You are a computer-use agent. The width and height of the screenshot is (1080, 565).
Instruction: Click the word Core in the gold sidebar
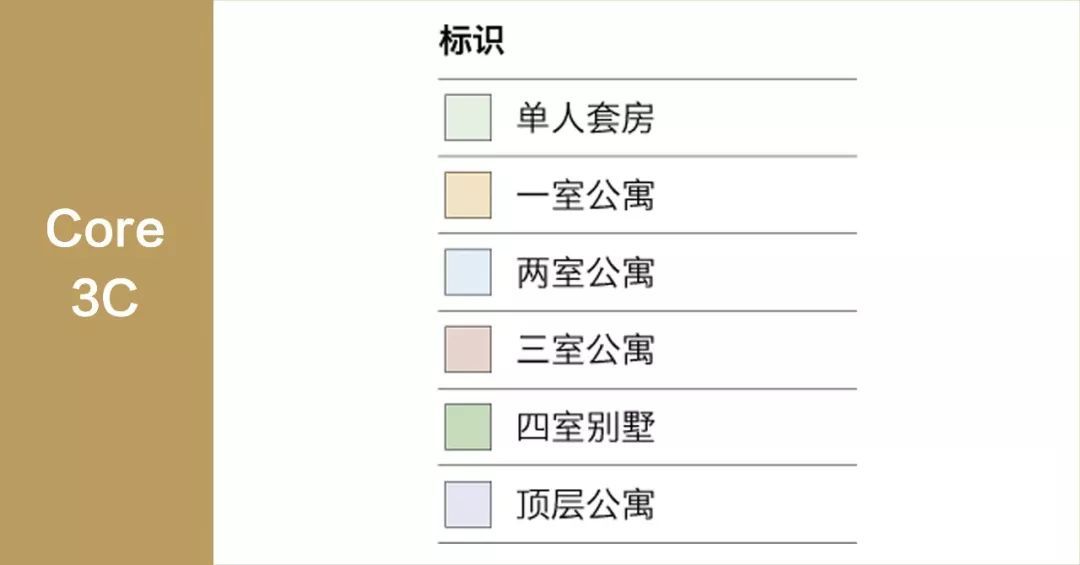(105, 229)
